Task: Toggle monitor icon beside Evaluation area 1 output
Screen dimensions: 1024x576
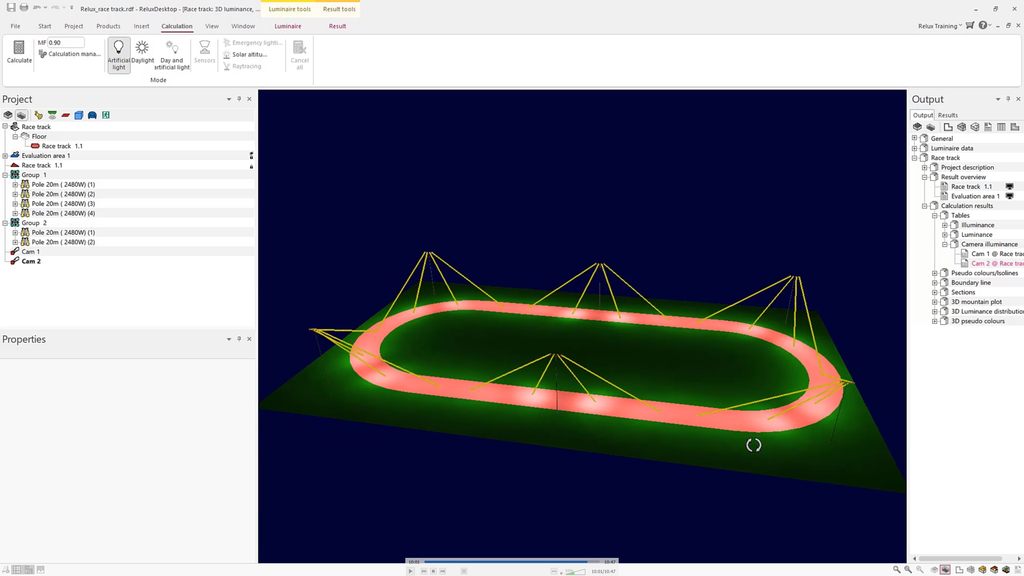Action: [x=1010, y=196]
